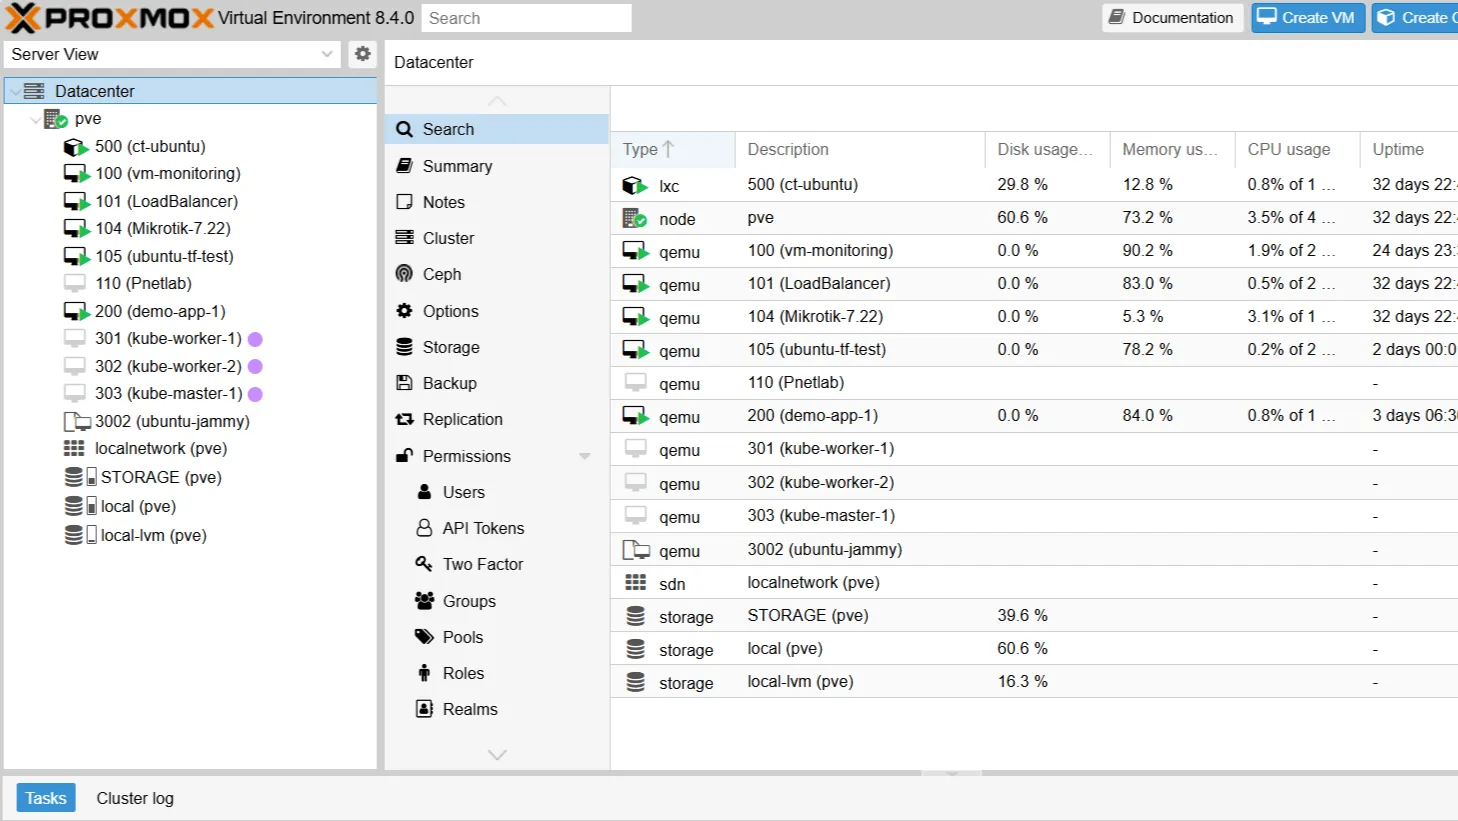The height and width of the screenshot is (821, 1458).
Task: Click the purple tag dot on 301 (kube-worker-1)
Action: coord(255,339)
